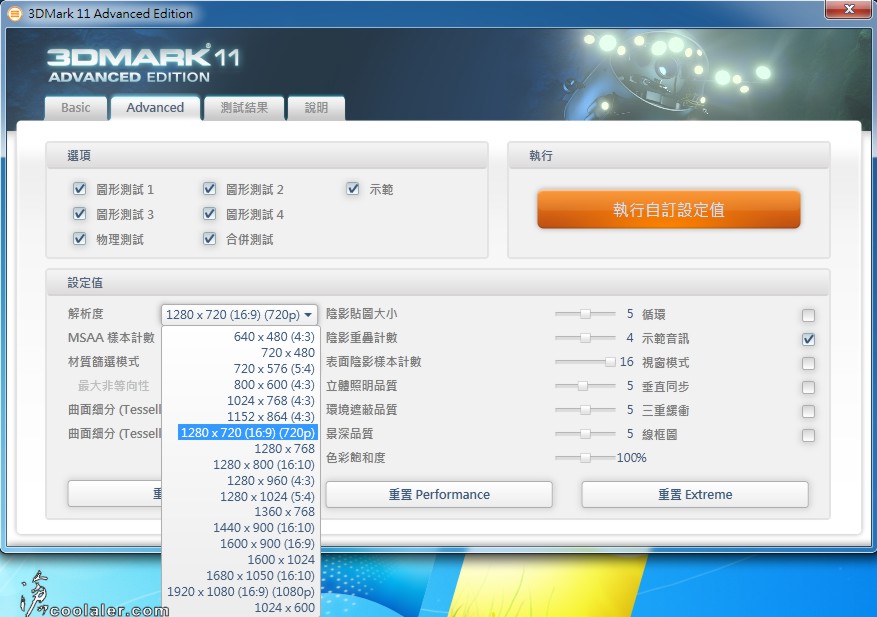Pick 1024 x 600 resolution
Viewport: 877px width, 617px height.
[x=285, y=607]
